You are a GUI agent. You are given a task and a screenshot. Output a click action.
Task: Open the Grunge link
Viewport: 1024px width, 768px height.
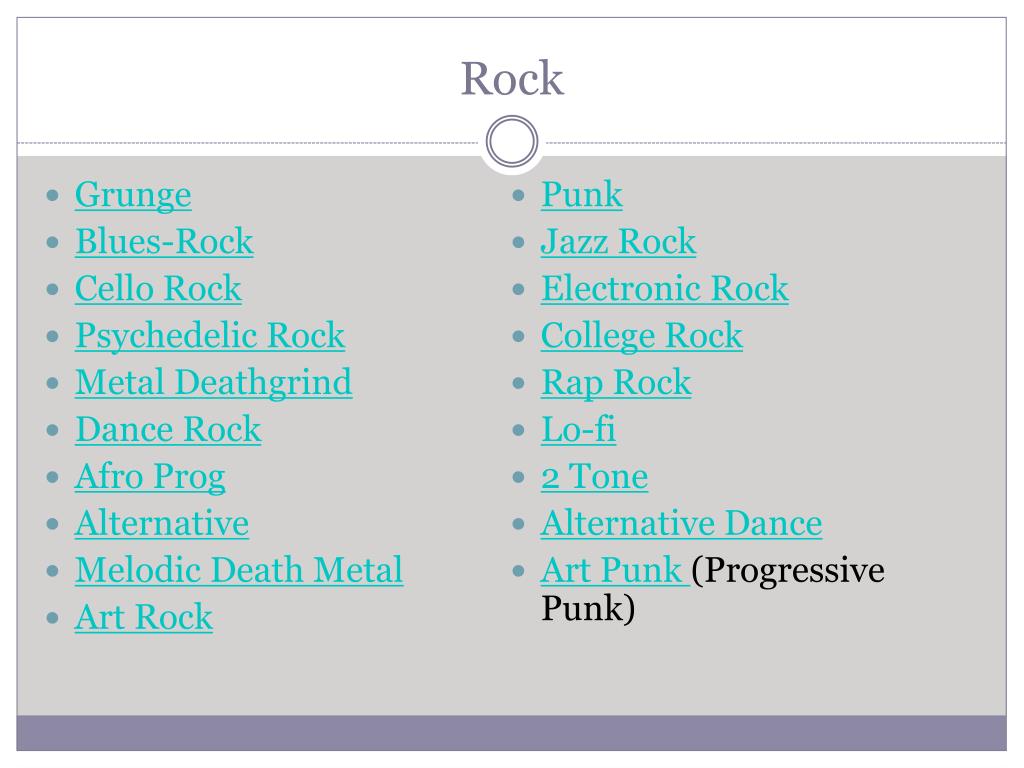(133, 195)
